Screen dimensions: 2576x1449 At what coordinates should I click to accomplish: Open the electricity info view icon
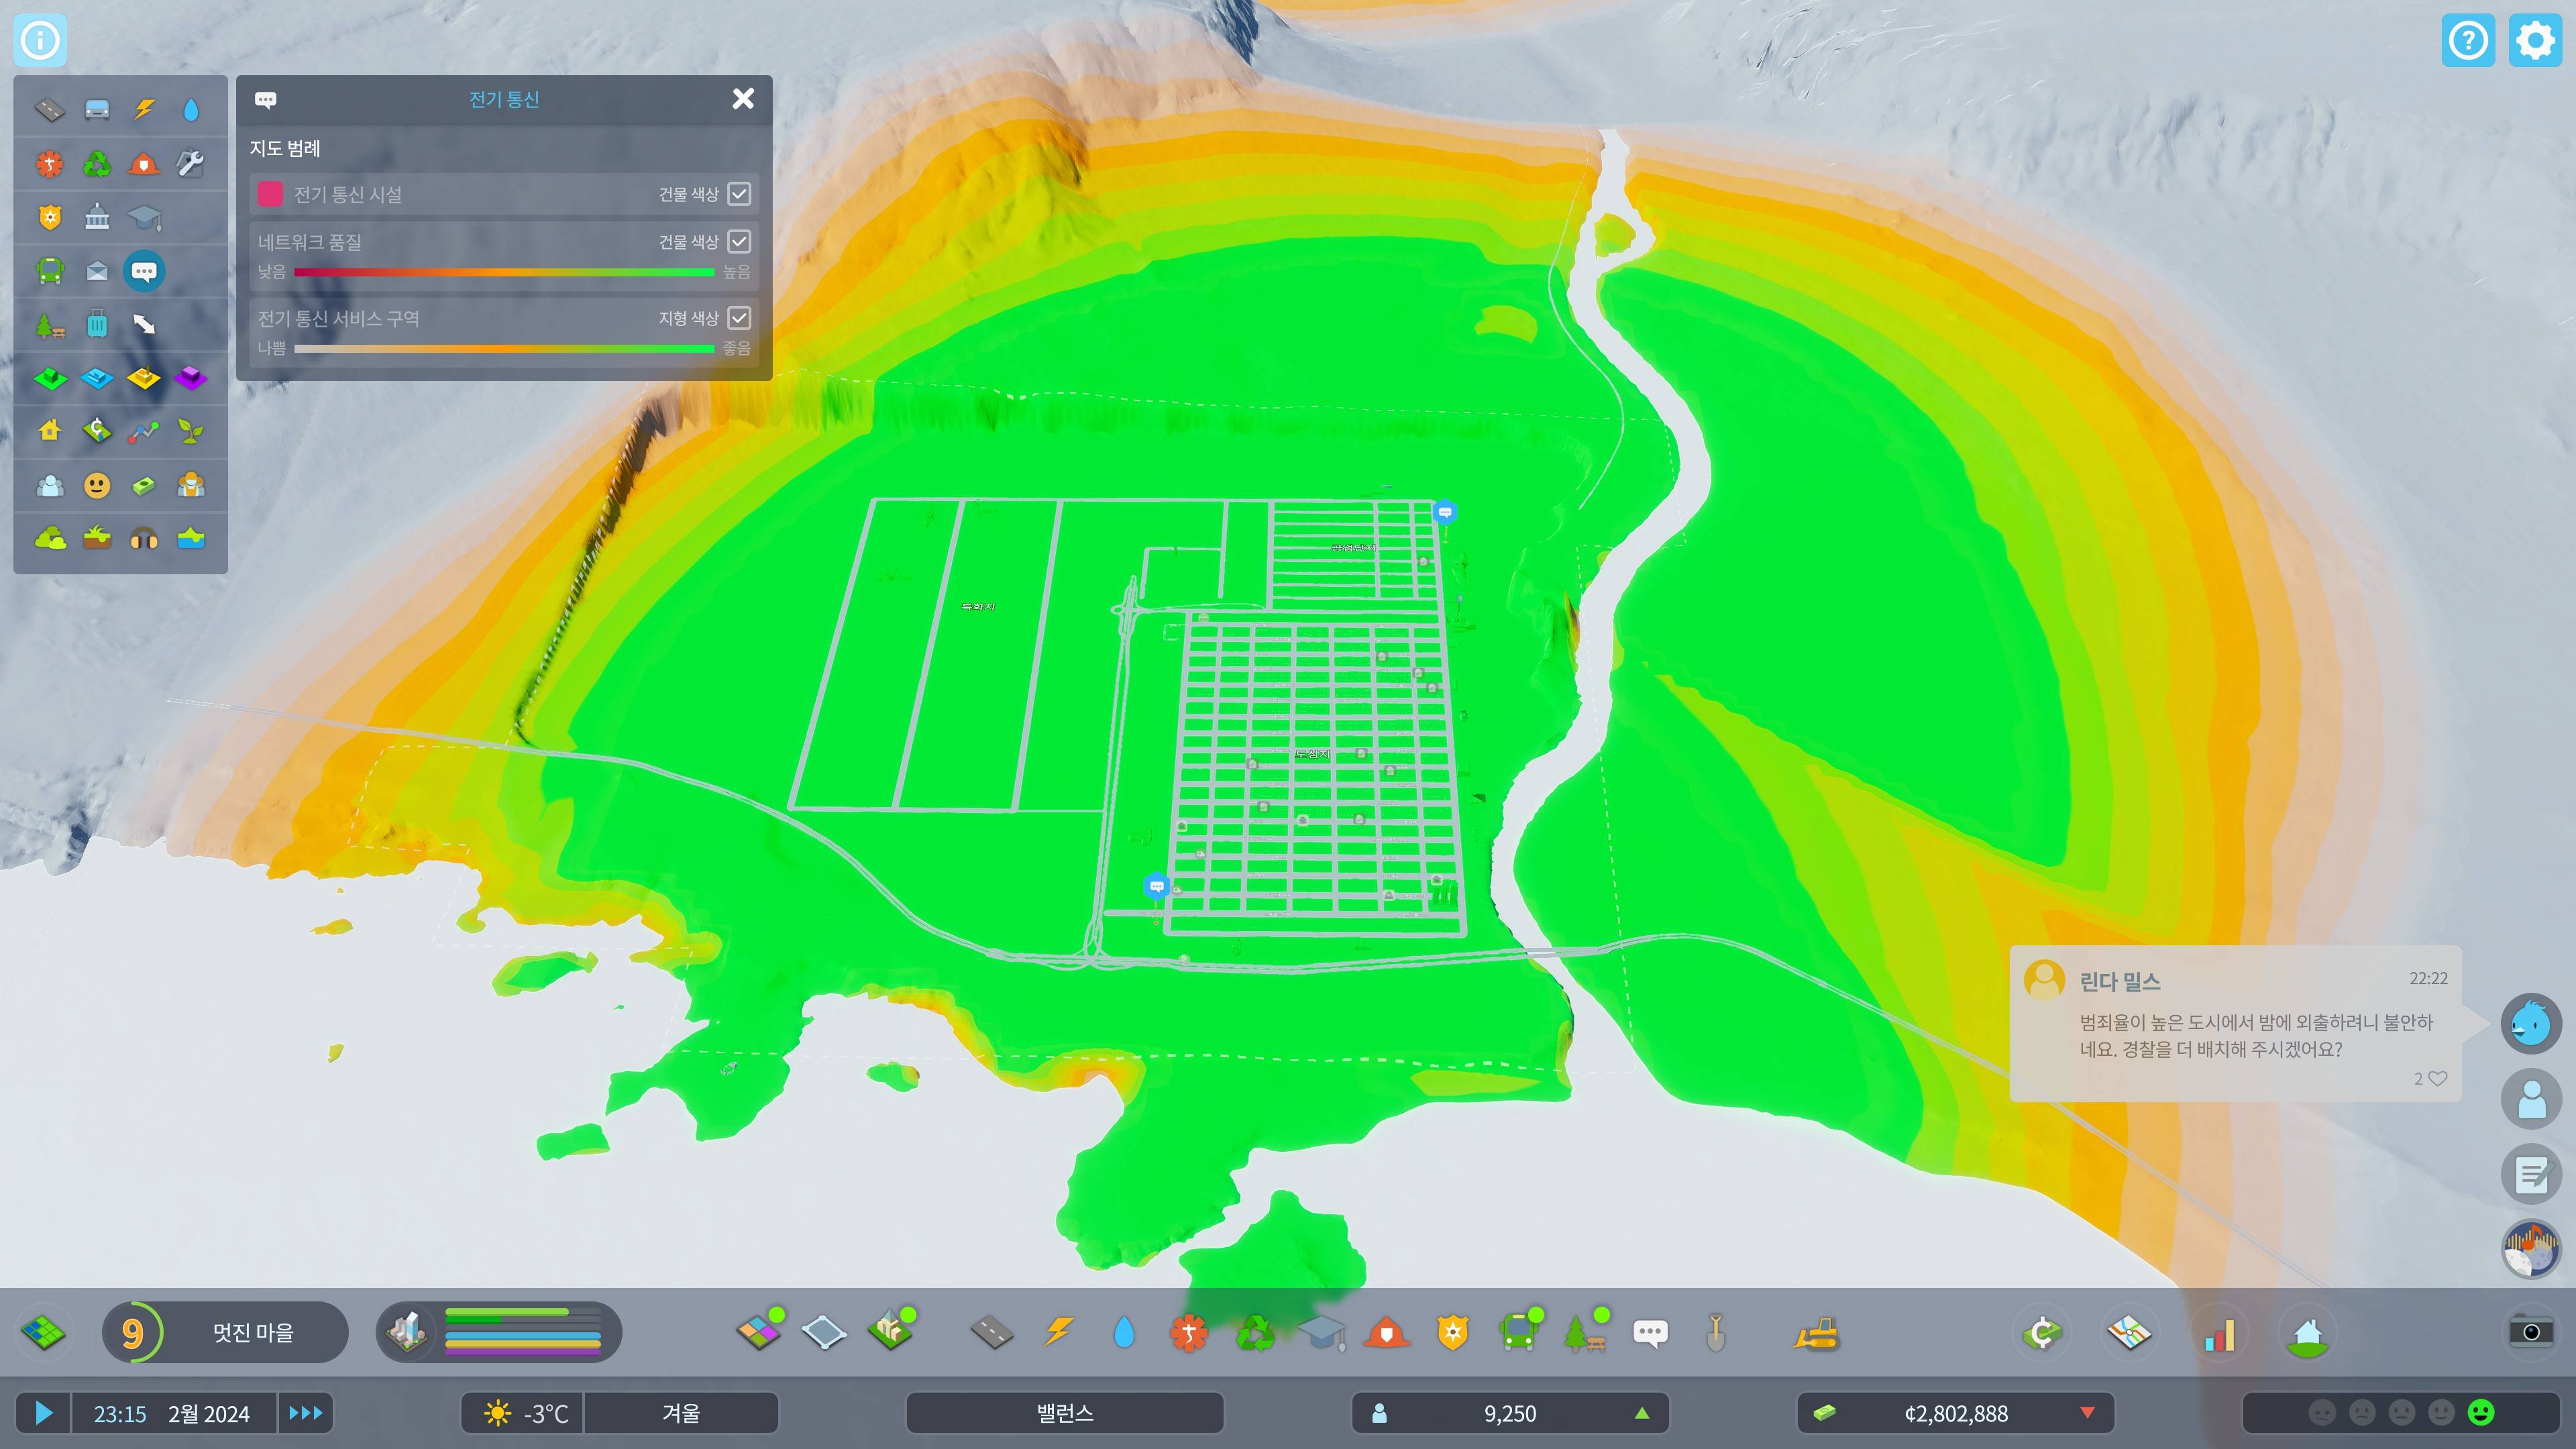[144, 109]
